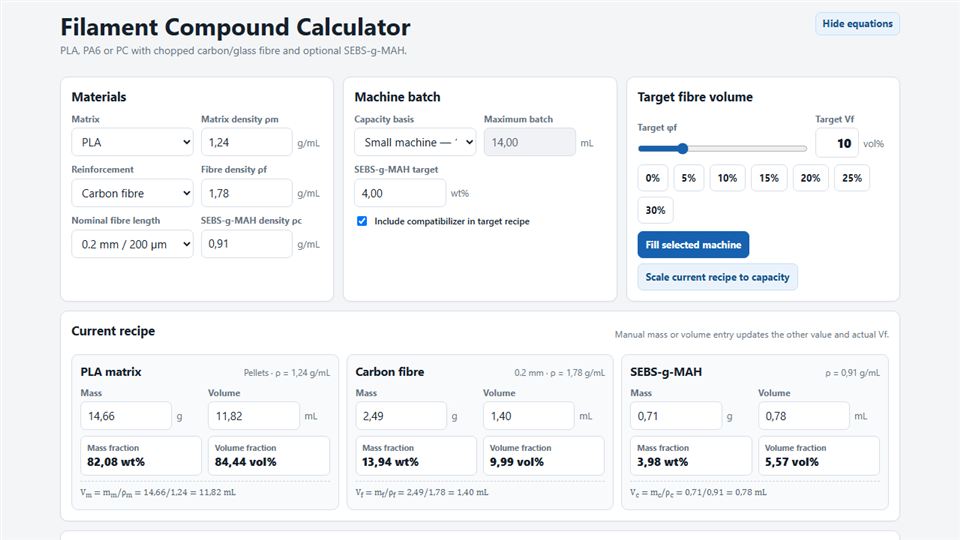Click the Hide equations button
This screenshot has width=960, height=540.
coord(857,24)
